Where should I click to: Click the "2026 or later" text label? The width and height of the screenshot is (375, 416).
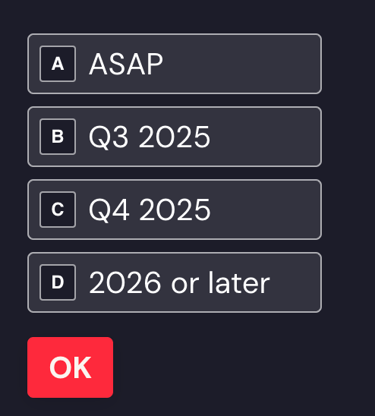tap(179, 283)
